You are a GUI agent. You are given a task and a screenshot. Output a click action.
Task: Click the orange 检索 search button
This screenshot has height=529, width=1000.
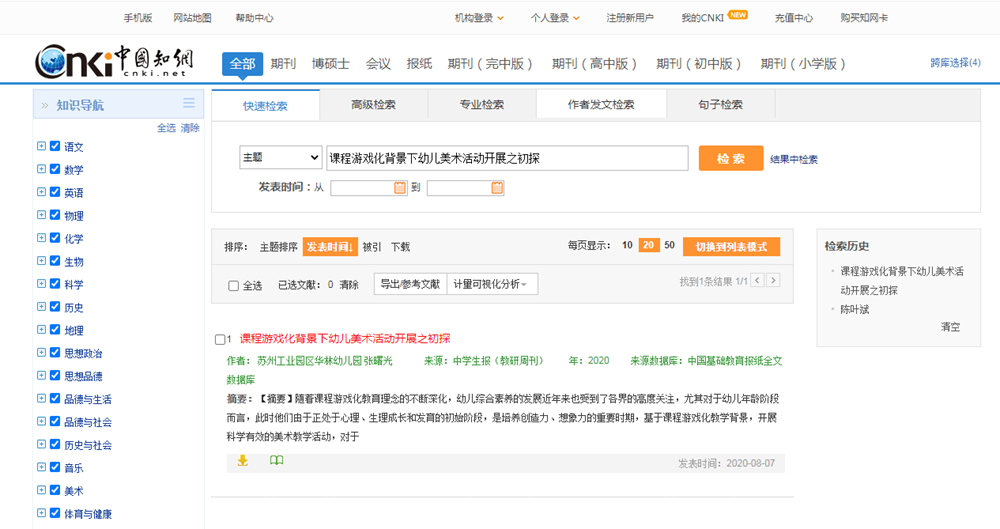pos(731,158)
